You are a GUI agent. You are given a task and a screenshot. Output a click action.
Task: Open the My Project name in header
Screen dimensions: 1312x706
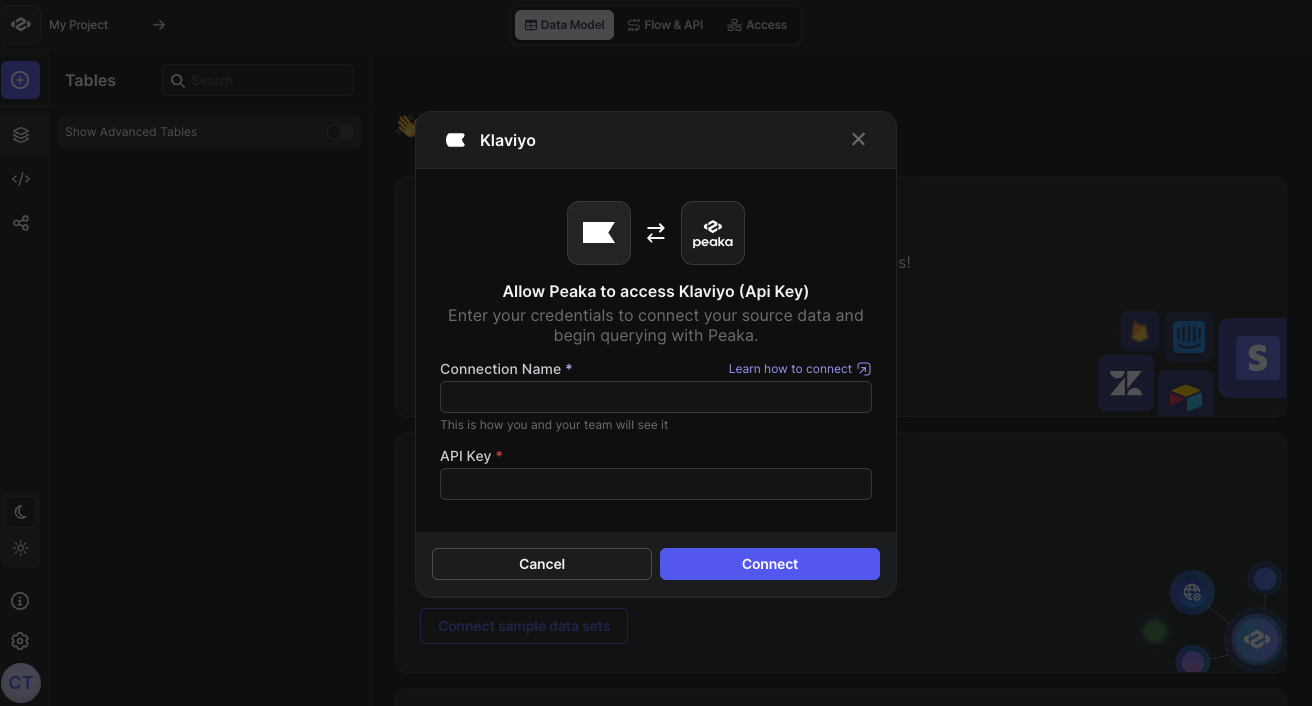(x=79, y=25)
